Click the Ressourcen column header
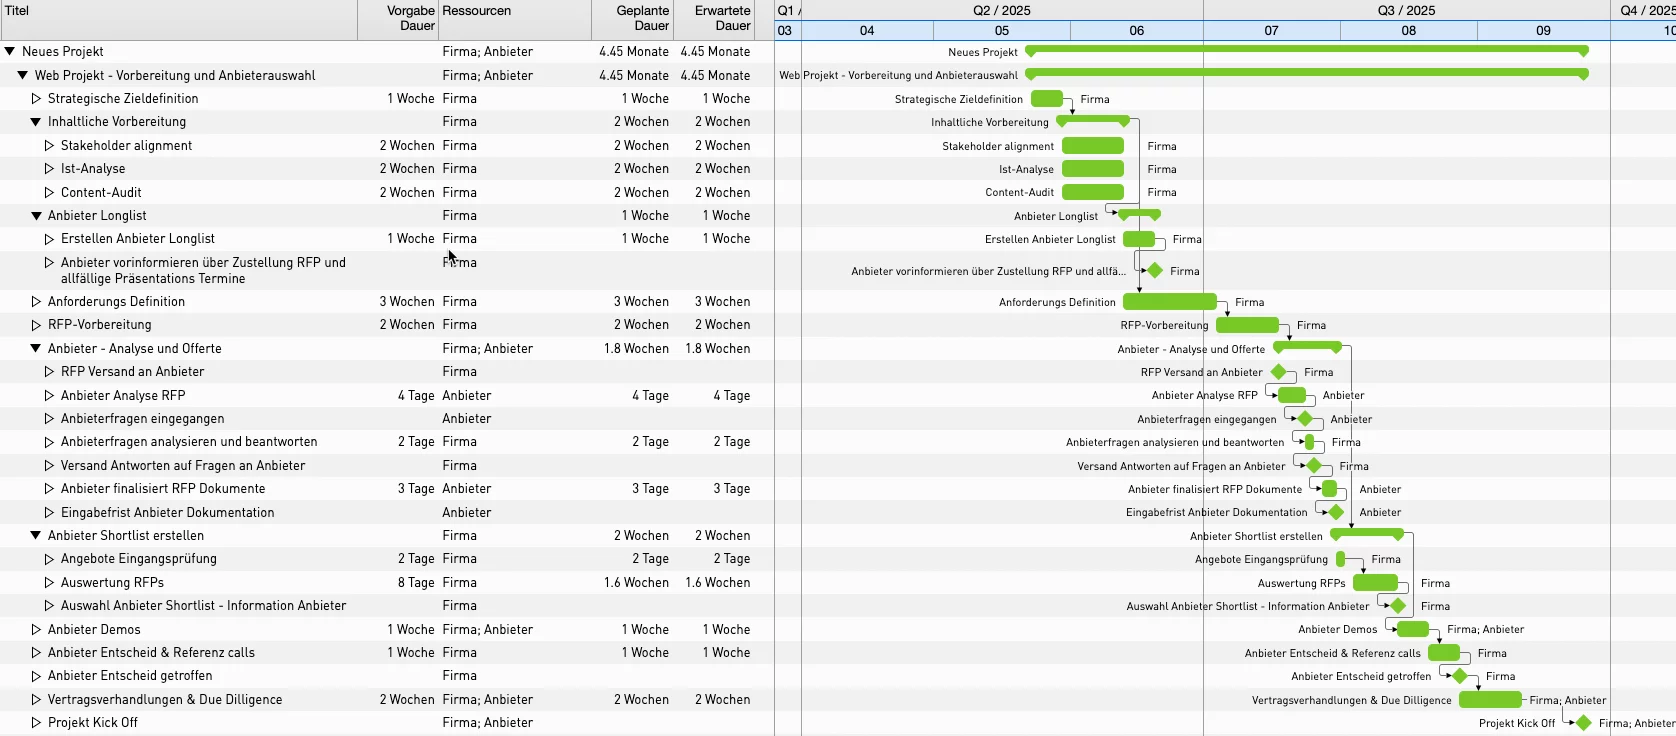 (x=476, y=11)
